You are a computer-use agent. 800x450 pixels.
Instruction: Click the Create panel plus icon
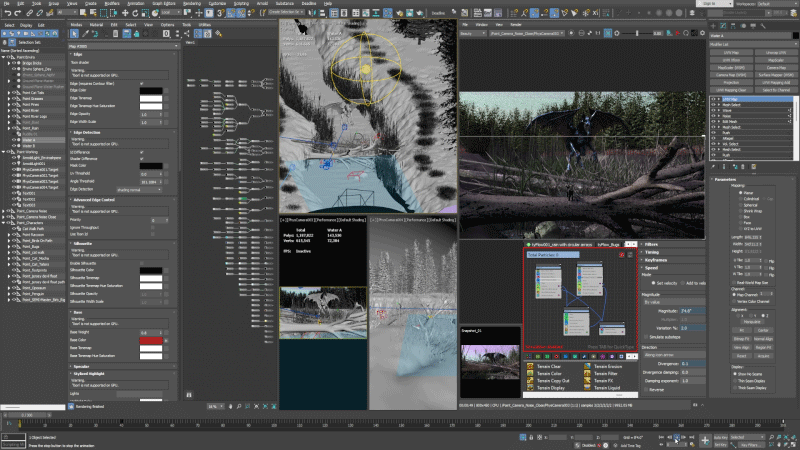(x=712, y=26)
